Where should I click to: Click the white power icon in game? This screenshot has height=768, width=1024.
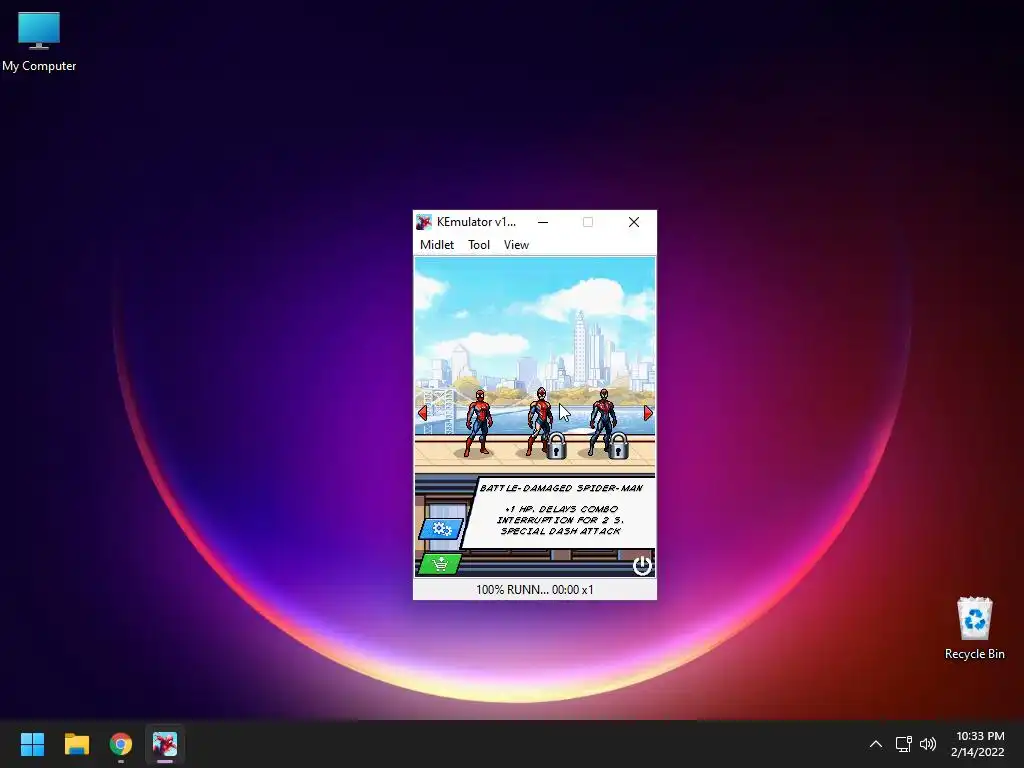642,565
